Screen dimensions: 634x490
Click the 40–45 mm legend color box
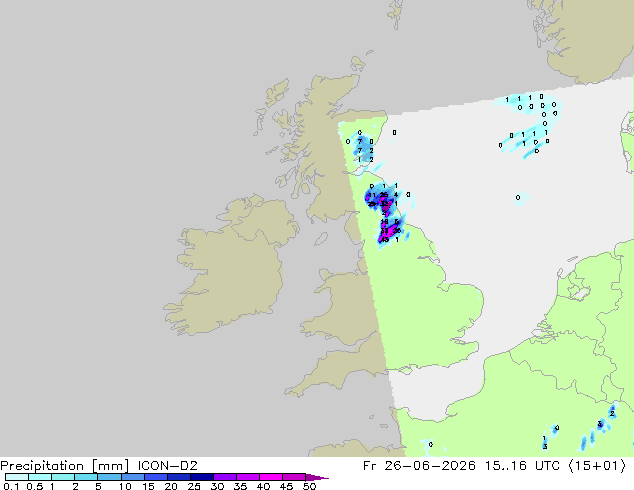click(271, 477)
